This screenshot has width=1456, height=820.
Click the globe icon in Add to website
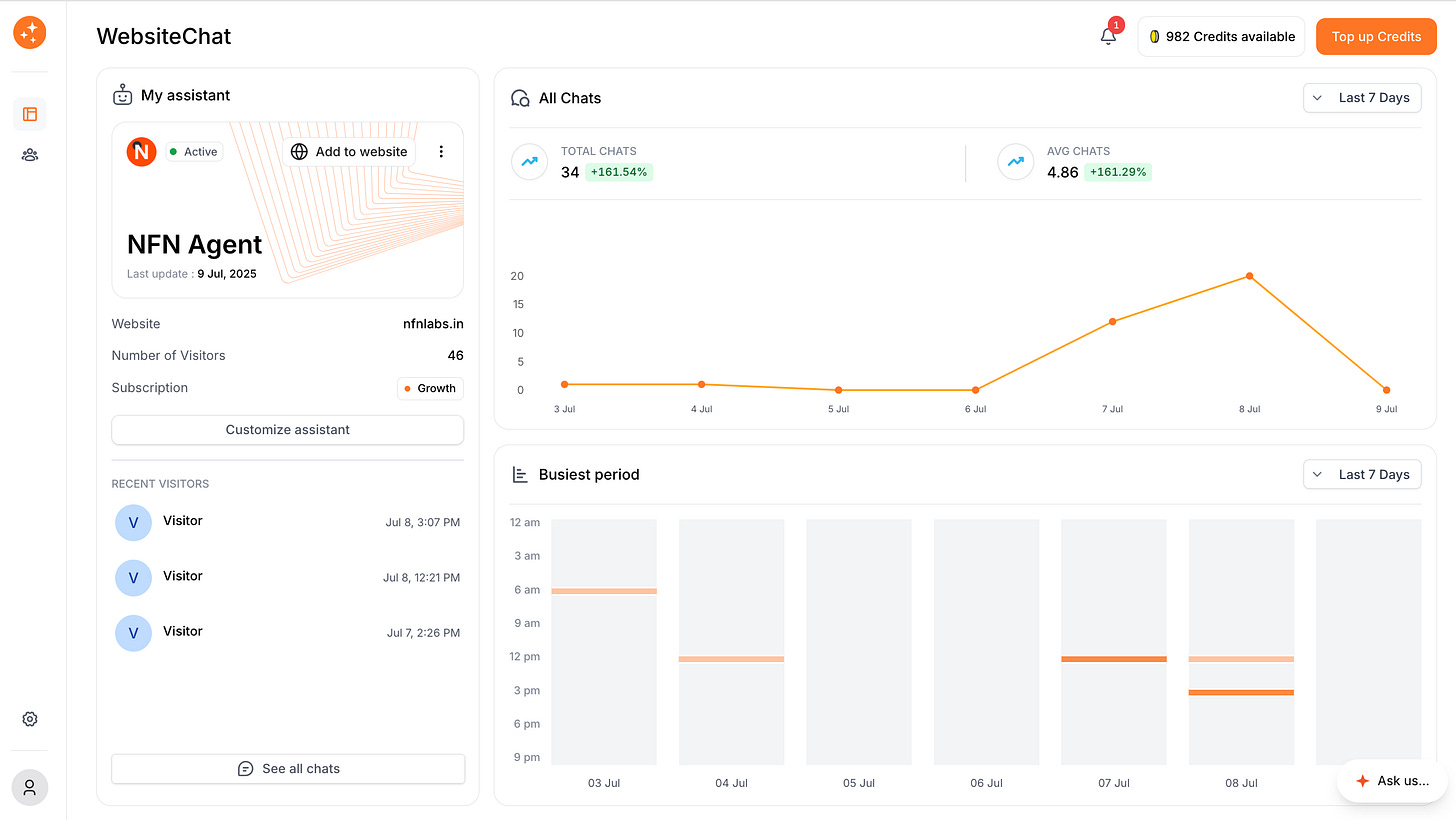click(299, 152)
